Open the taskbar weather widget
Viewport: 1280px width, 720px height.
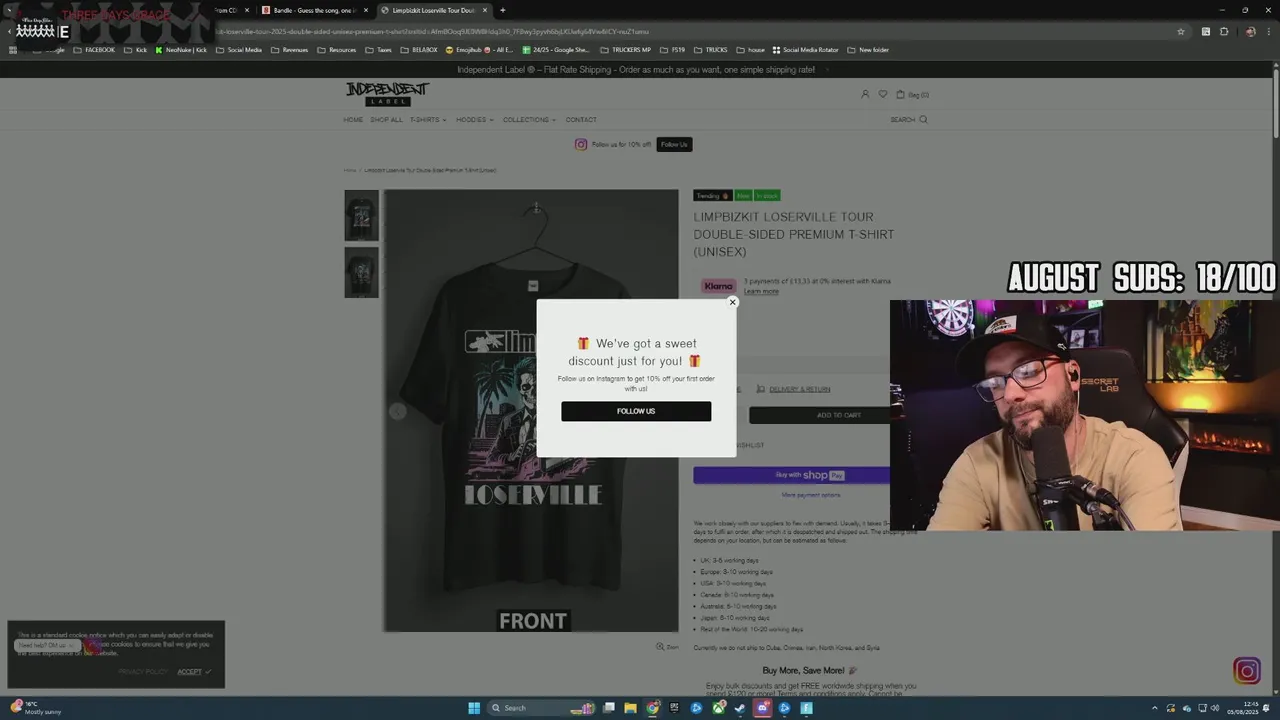(36, 708)
